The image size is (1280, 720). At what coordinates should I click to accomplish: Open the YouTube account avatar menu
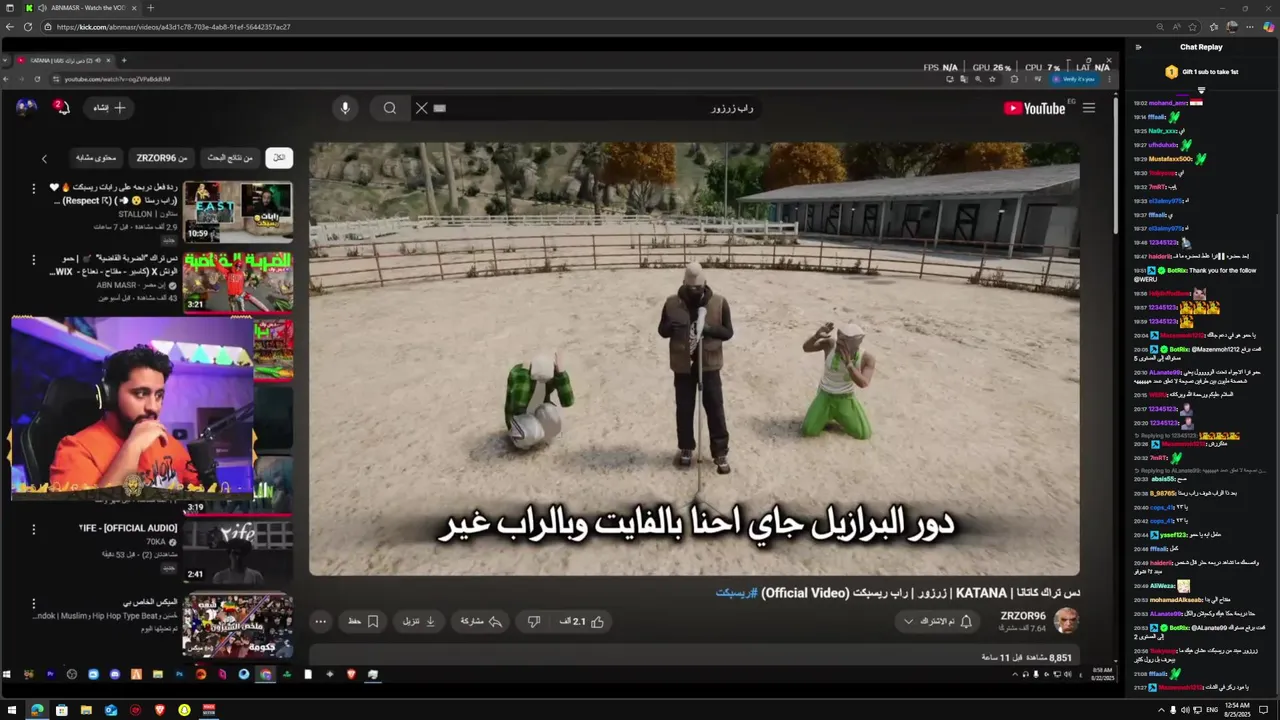point(26,107)
